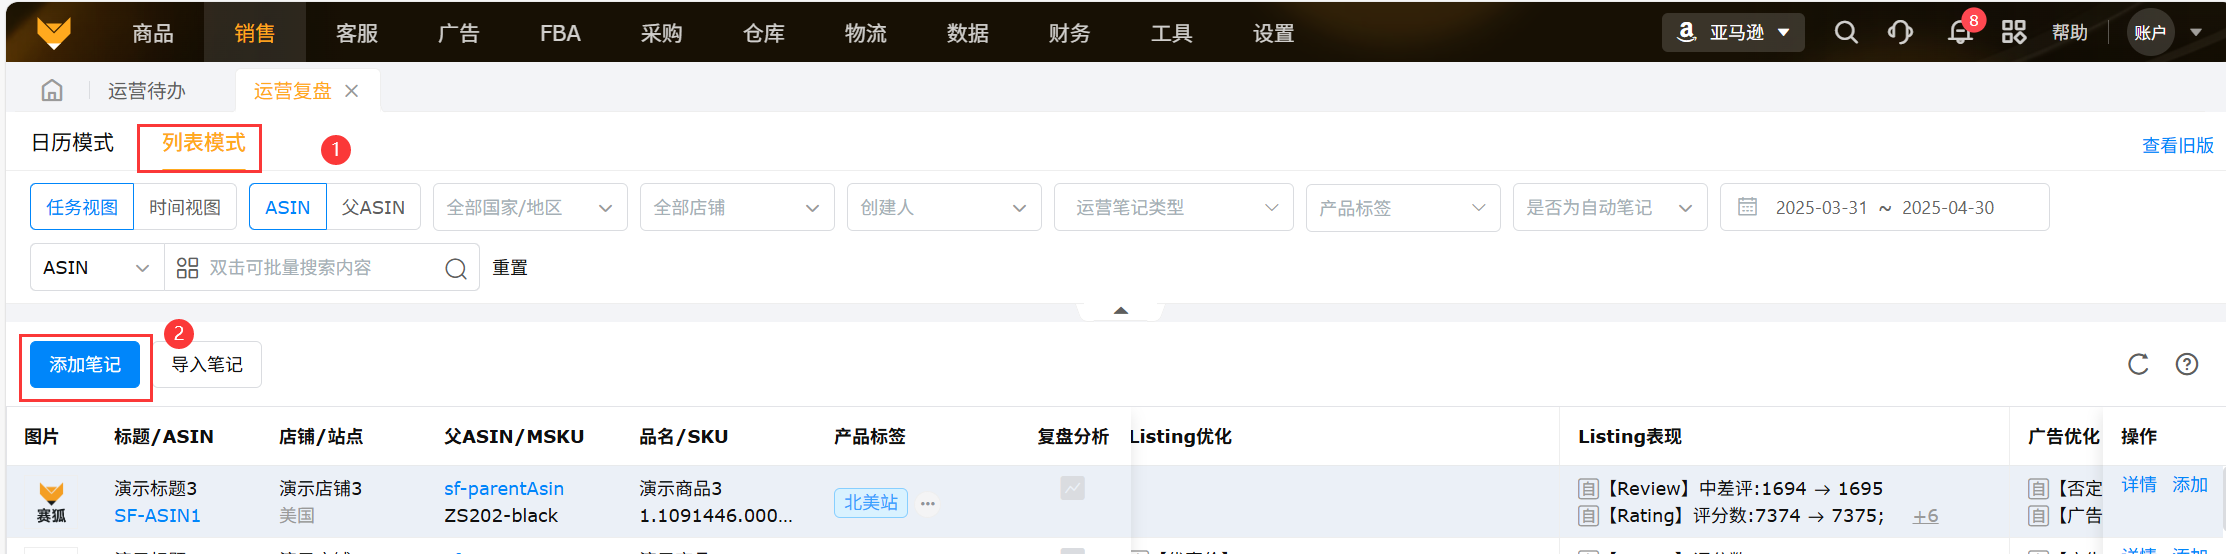Open the ASIN search type dropdown
This screenshot has height=554, width=2226.
pos(97,268)
